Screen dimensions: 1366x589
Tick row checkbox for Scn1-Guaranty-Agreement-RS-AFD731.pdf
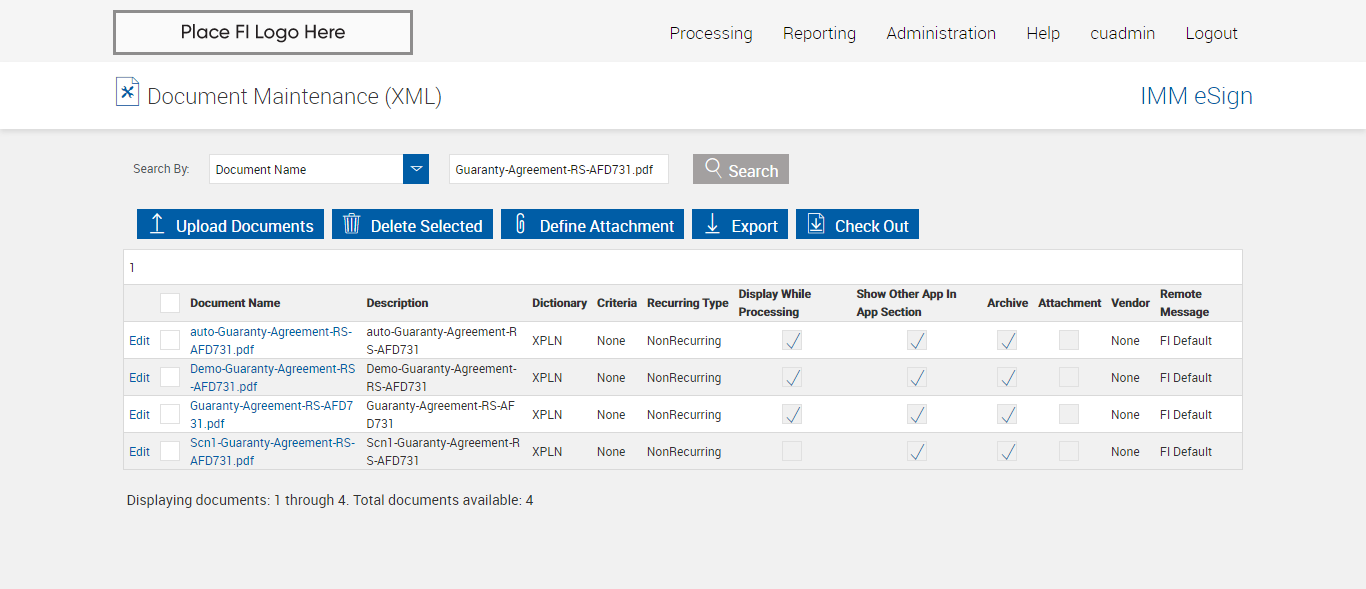(170, 451)
